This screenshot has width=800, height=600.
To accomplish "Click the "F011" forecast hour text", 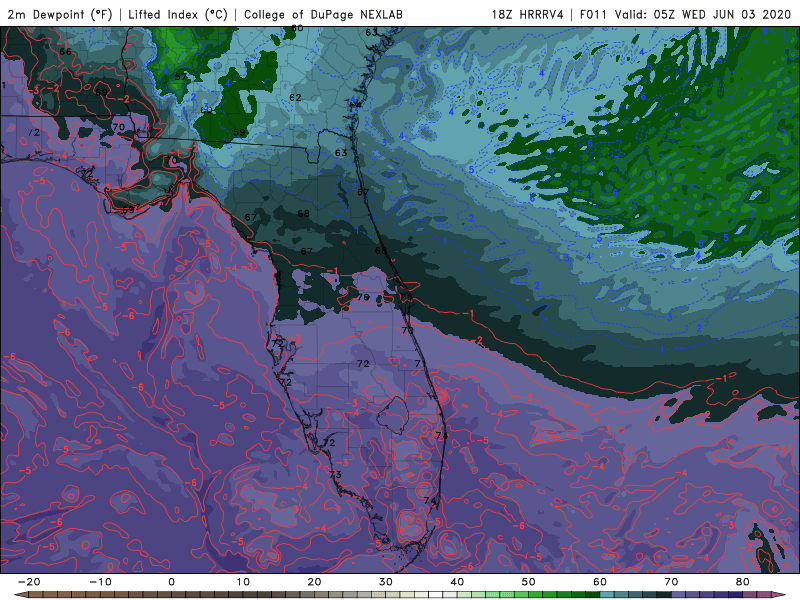I will pos(594,14).
